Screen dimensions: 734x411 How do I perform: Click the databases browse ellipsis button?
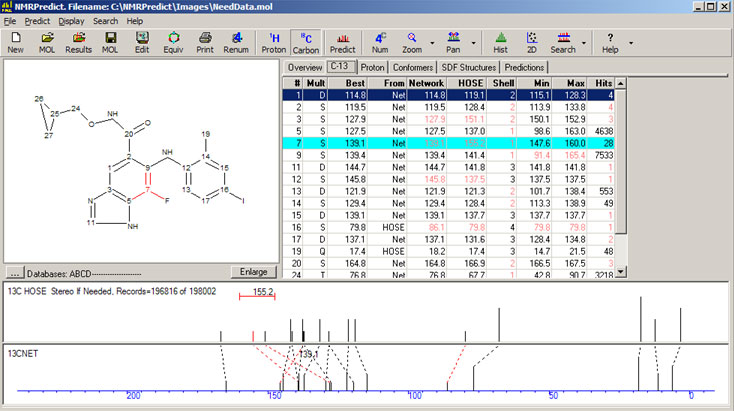[x=15, y=272]
